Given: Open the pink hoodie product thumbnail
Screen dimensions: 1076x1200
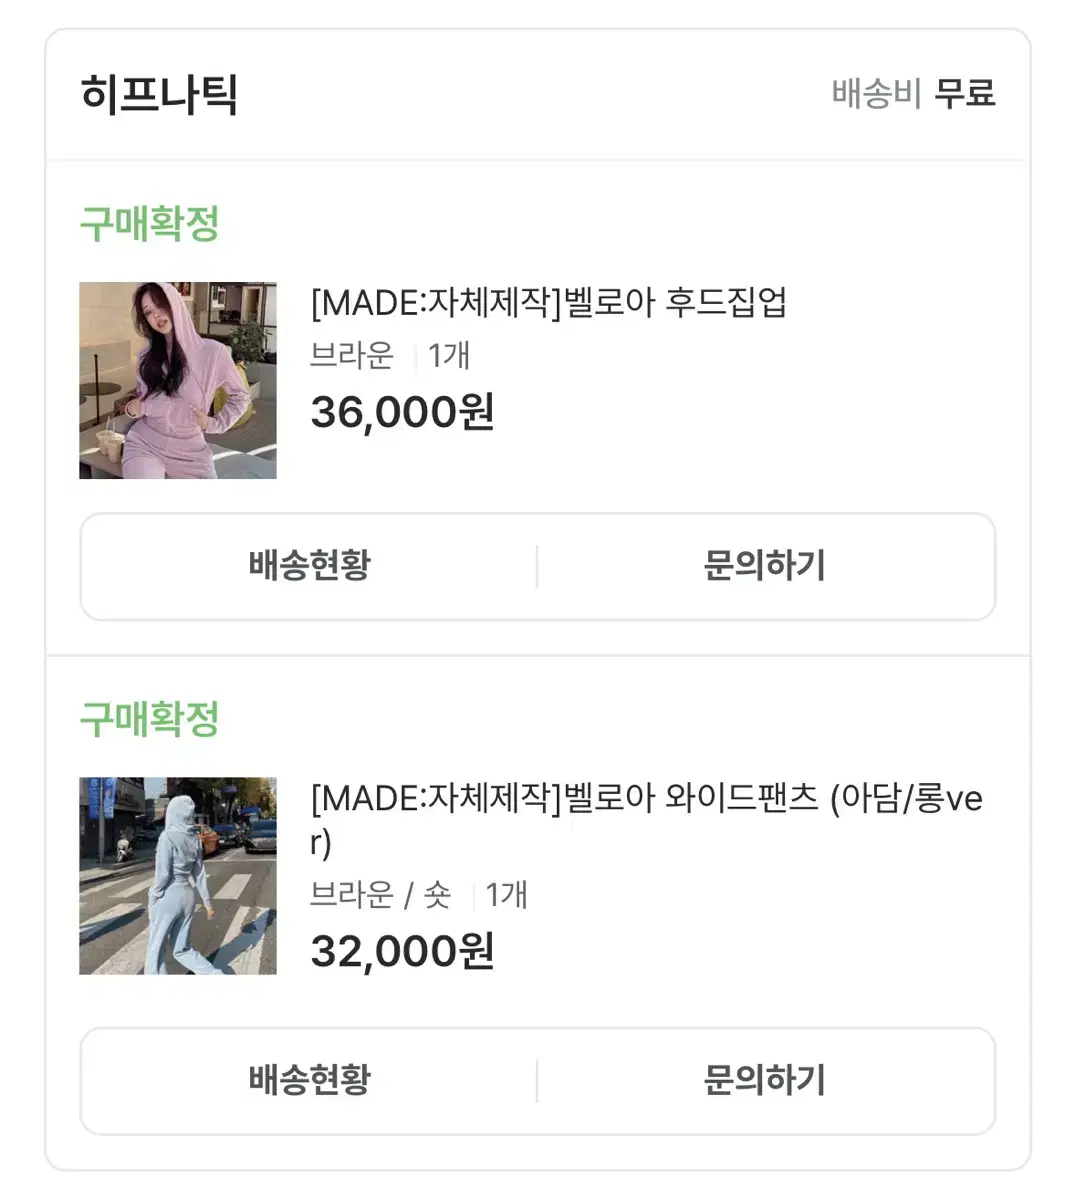Looking at the screenshot, I should pos(178,380).
